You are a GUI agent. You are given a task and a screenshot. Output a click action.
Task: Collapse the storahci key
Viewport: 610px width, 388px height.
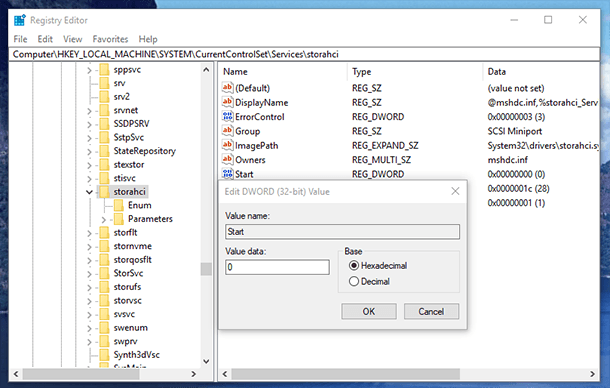[x=89, y=192]
